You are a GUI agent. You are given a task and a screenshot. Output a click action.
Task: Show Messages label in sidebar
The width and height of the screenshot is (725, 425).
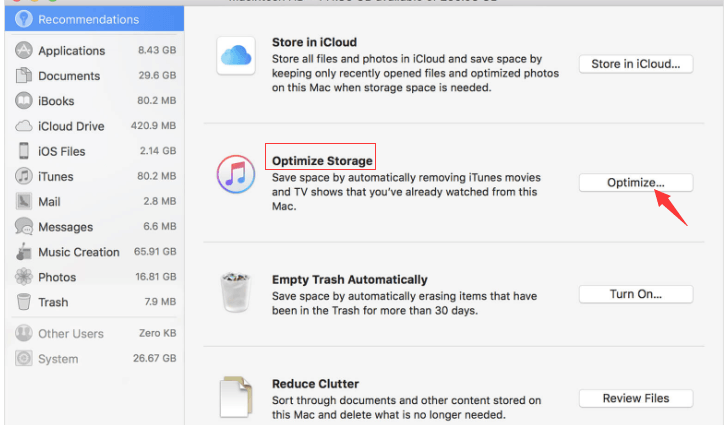(66, 227)
